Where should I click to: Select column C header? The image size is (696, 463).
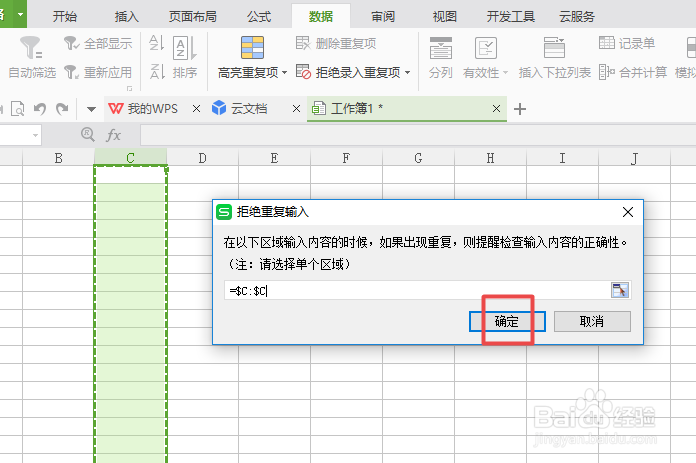130,158
